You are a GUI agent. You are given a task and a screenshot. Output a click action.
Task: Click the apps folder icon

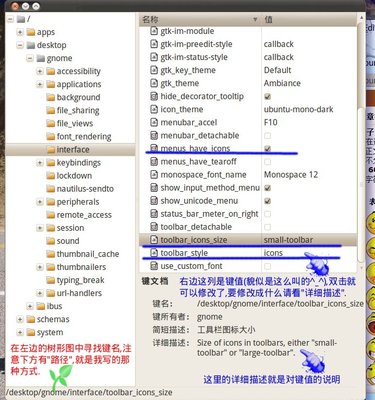[x=31, y=32]
